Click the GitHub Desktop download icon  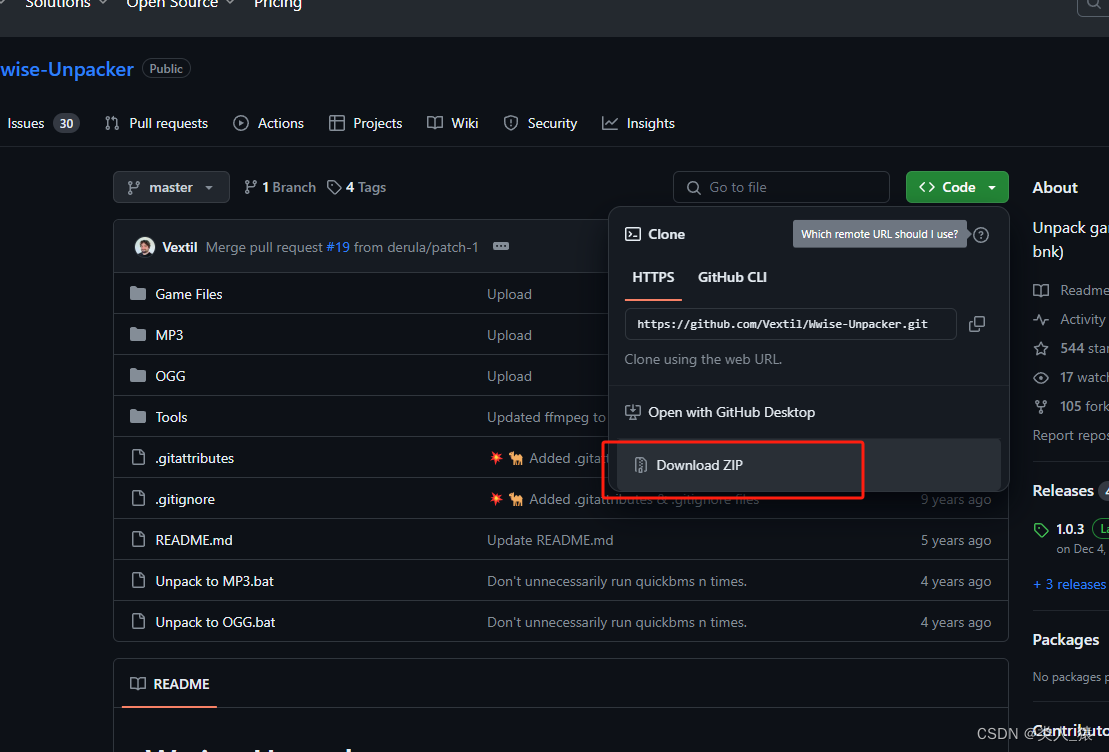633,412
